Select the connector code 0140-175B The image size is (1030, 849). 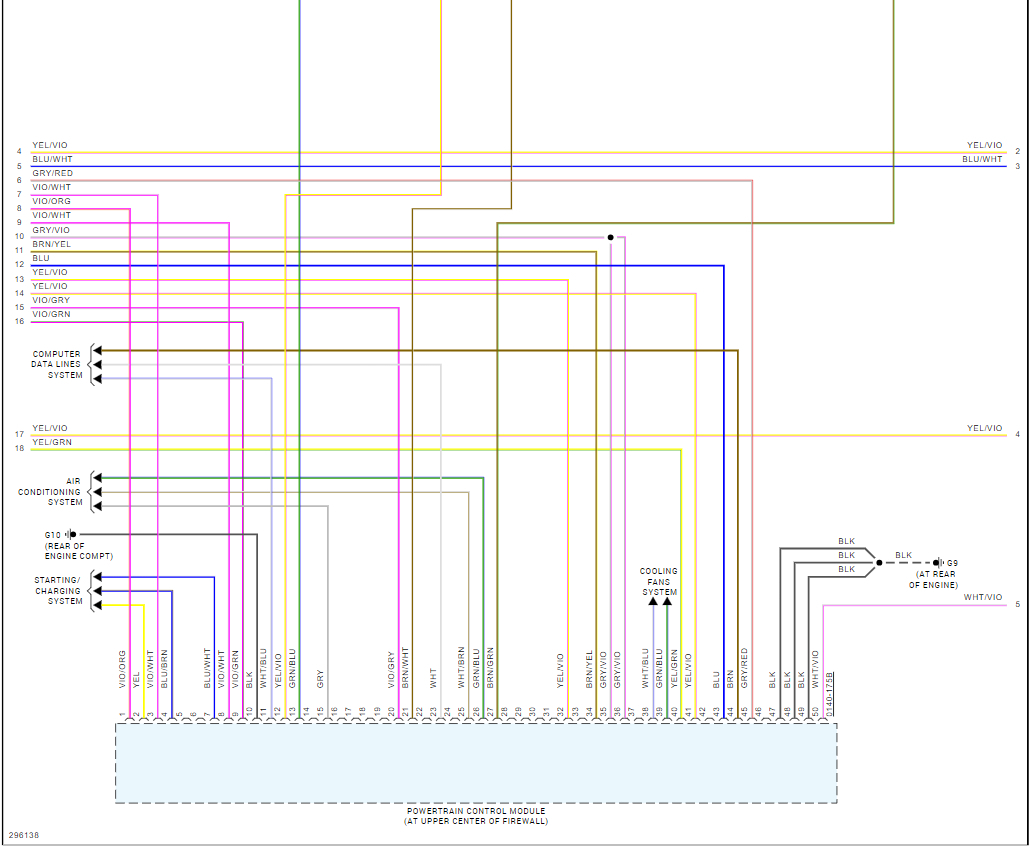pyautogui.click(x=829, y=695)
